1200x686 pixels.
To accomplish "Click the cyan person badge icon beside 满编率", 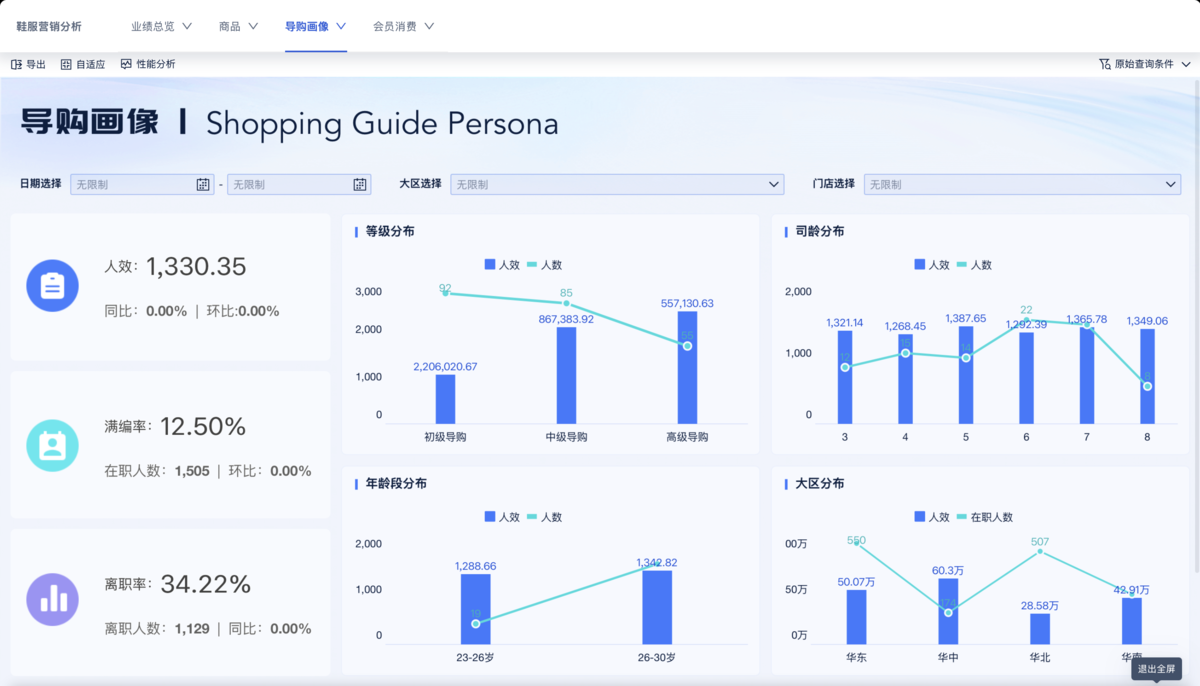I will click(x=52, y=445).
